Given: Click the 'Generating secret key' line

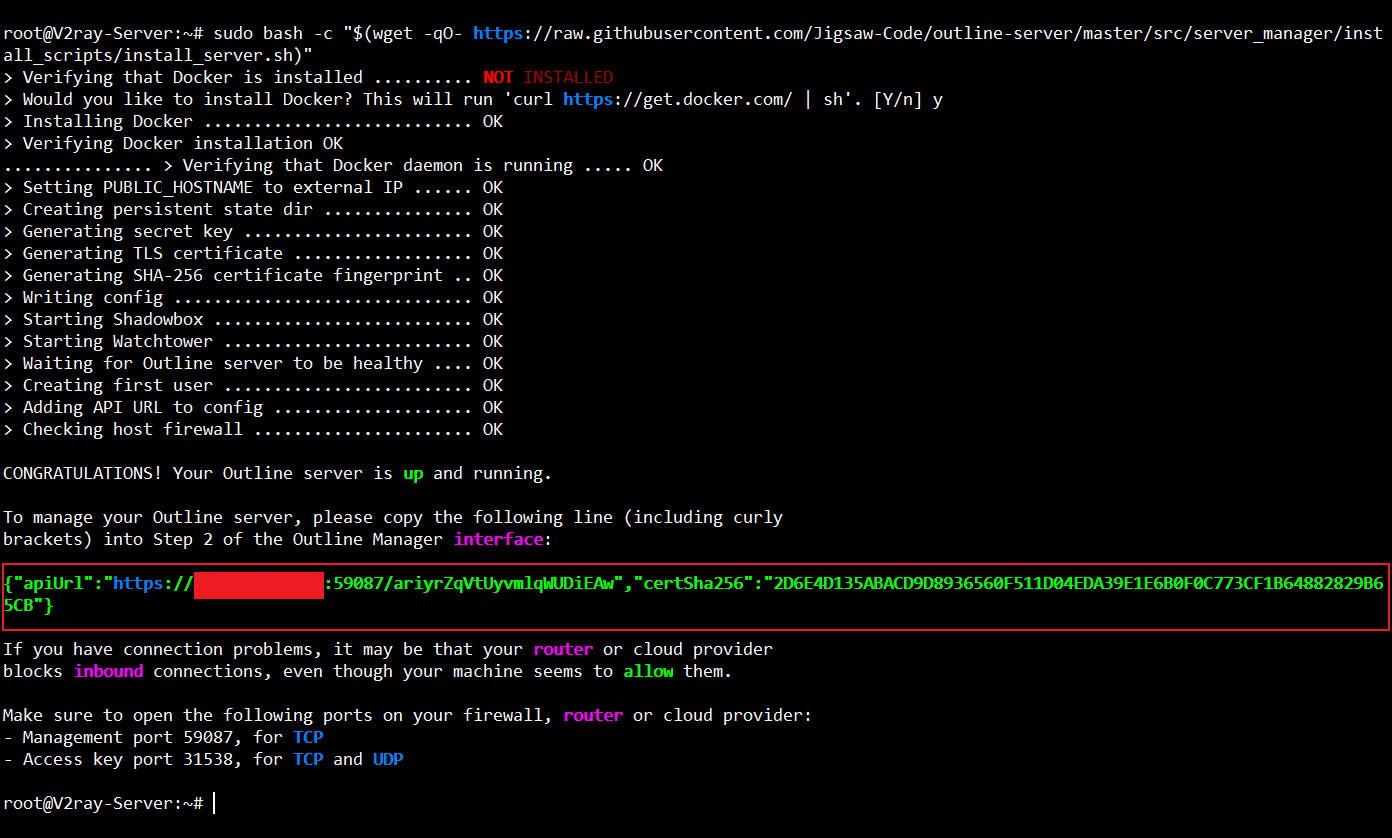Looking at the screenshot, I should (253, 231).
